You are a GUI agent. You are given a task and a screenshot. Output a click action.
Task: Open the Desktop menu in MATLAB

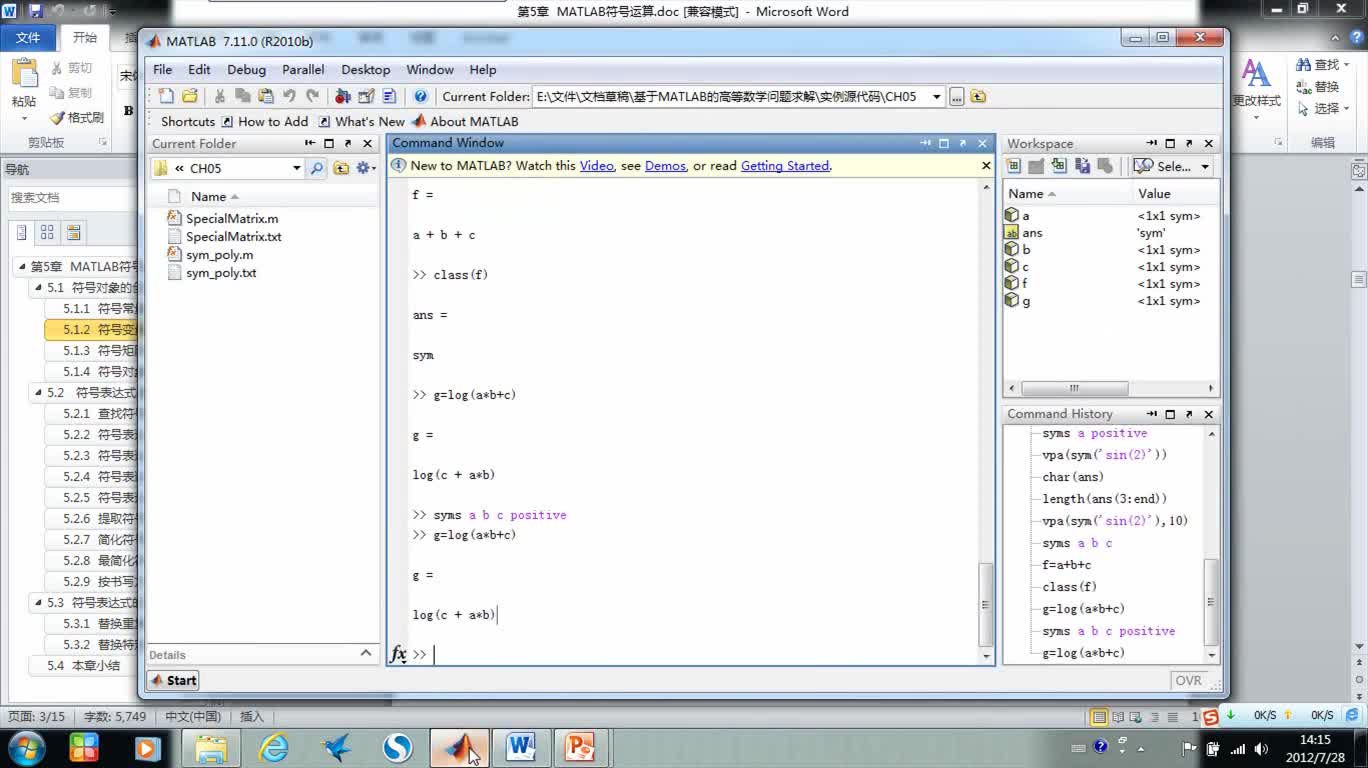(x=366, y=70)
